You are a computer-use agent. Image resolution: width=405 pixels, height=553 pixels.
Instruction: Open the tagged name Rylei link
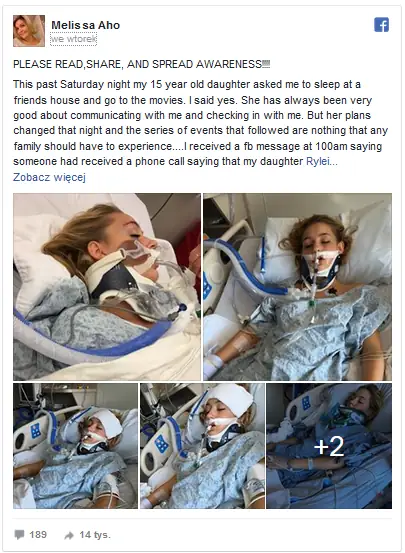(318, 162)
